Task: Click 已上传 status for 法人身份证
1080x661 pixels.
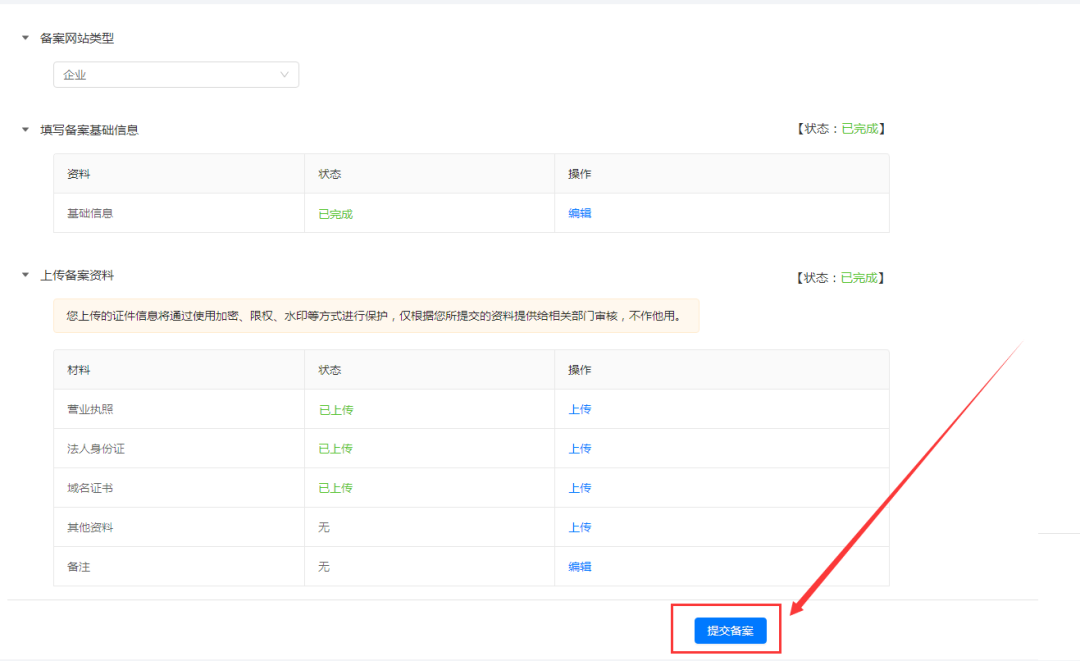Action: [335, 449]
